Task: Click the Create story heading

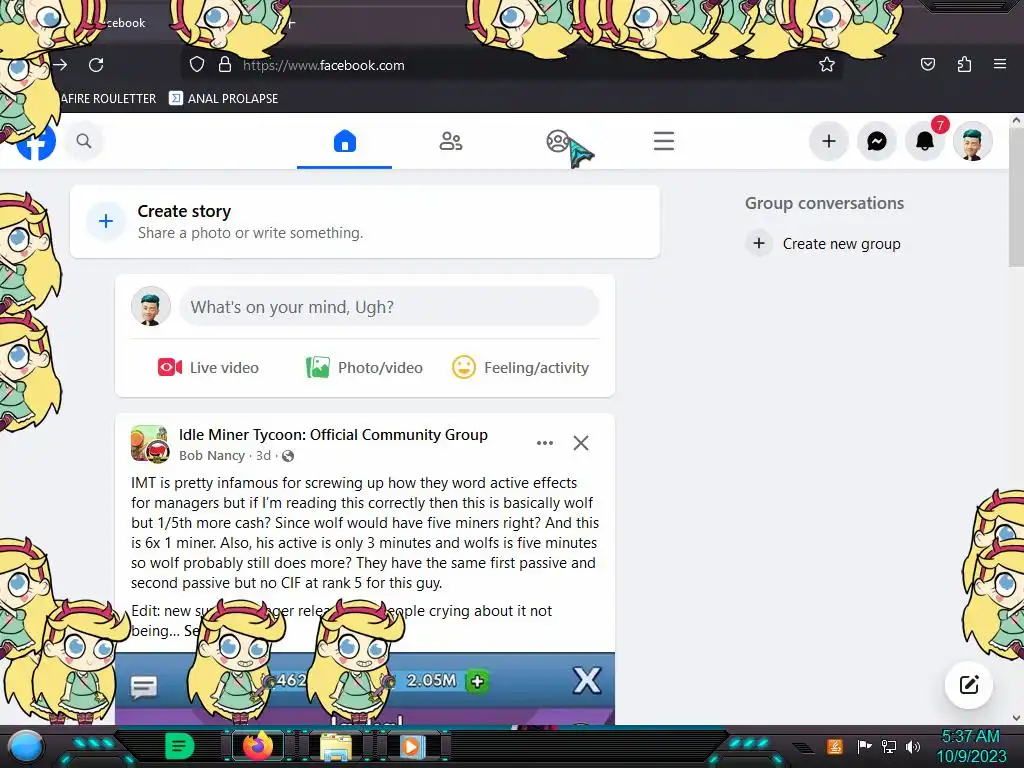Action: (184, 211)
